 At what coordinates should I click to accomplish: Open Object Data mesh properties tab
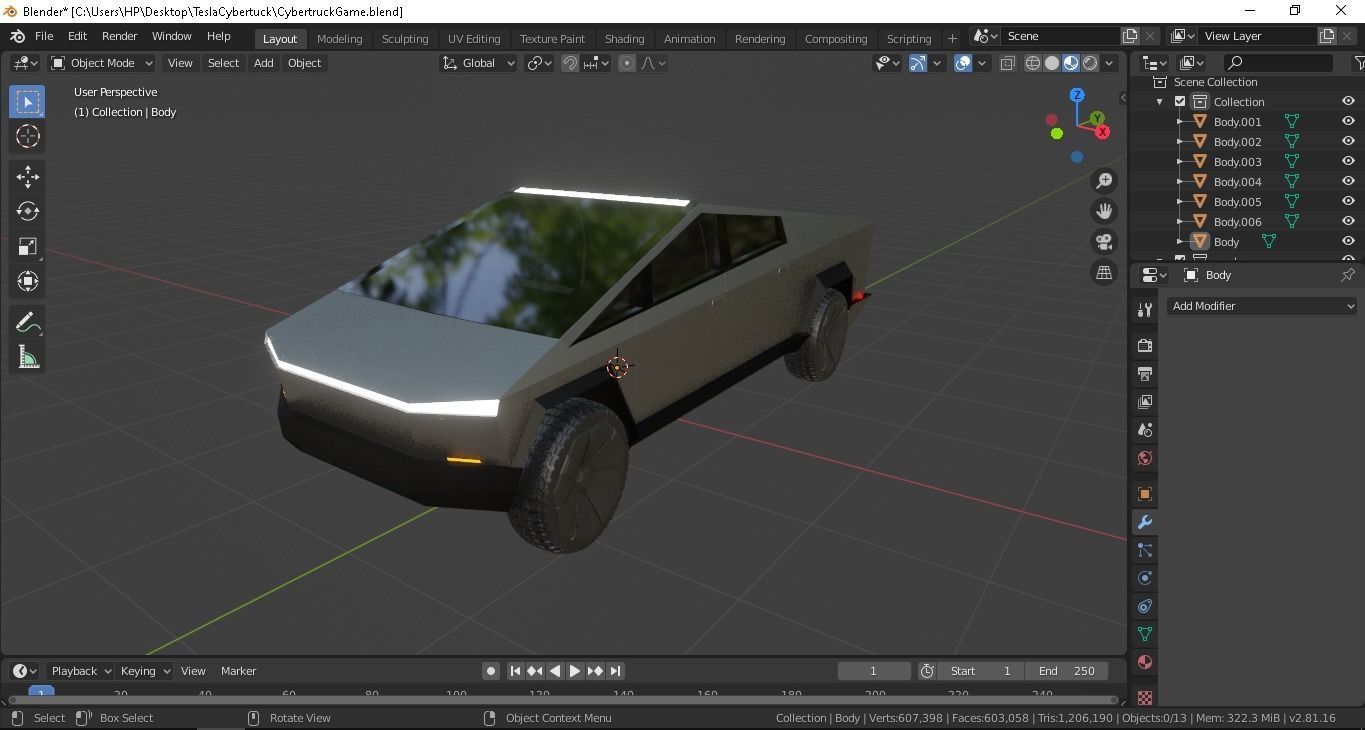(1145, 634)
